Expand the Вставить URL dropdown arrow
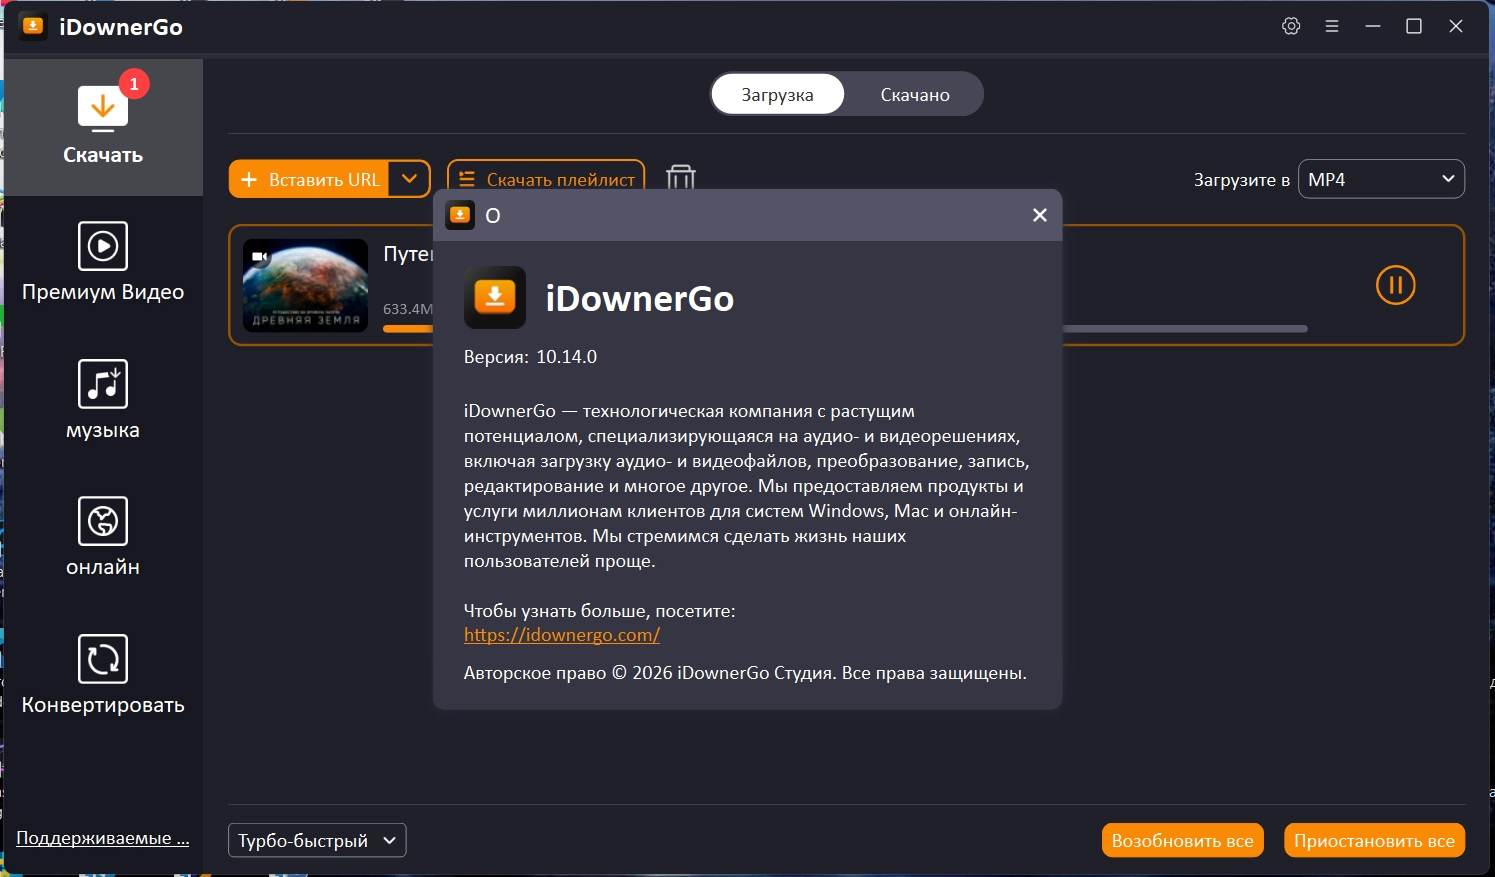The width and height of the screenshot is (1495, 877). (x=409, y=179)
